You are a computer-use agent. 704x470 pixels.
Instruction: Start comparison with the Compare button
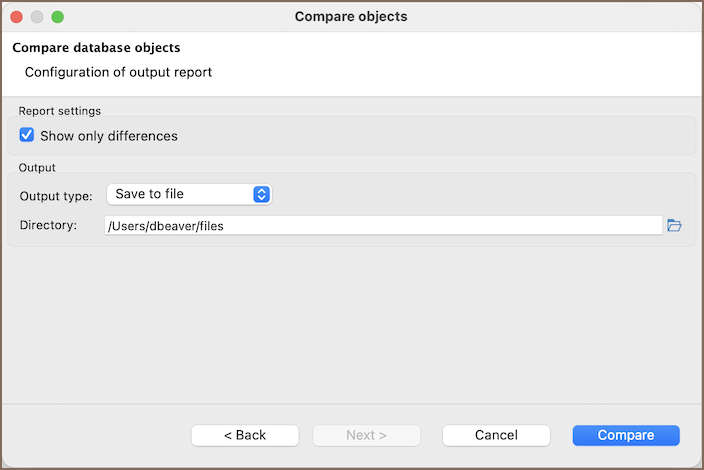coord(626,435)
